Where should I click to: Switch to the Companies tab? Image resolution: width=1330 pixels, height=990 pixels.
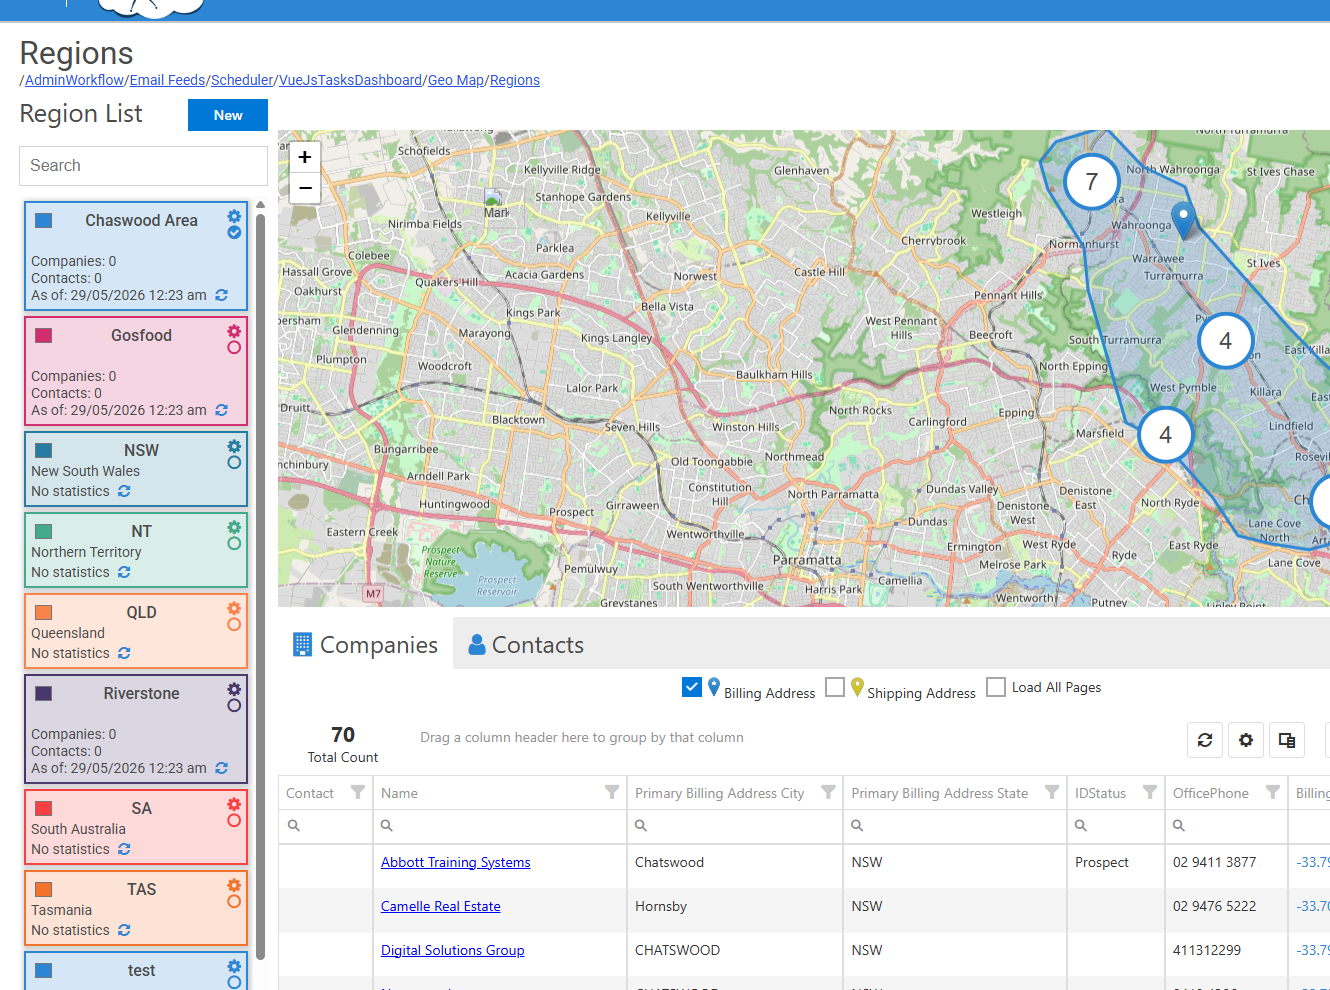[x=365, y=645]
